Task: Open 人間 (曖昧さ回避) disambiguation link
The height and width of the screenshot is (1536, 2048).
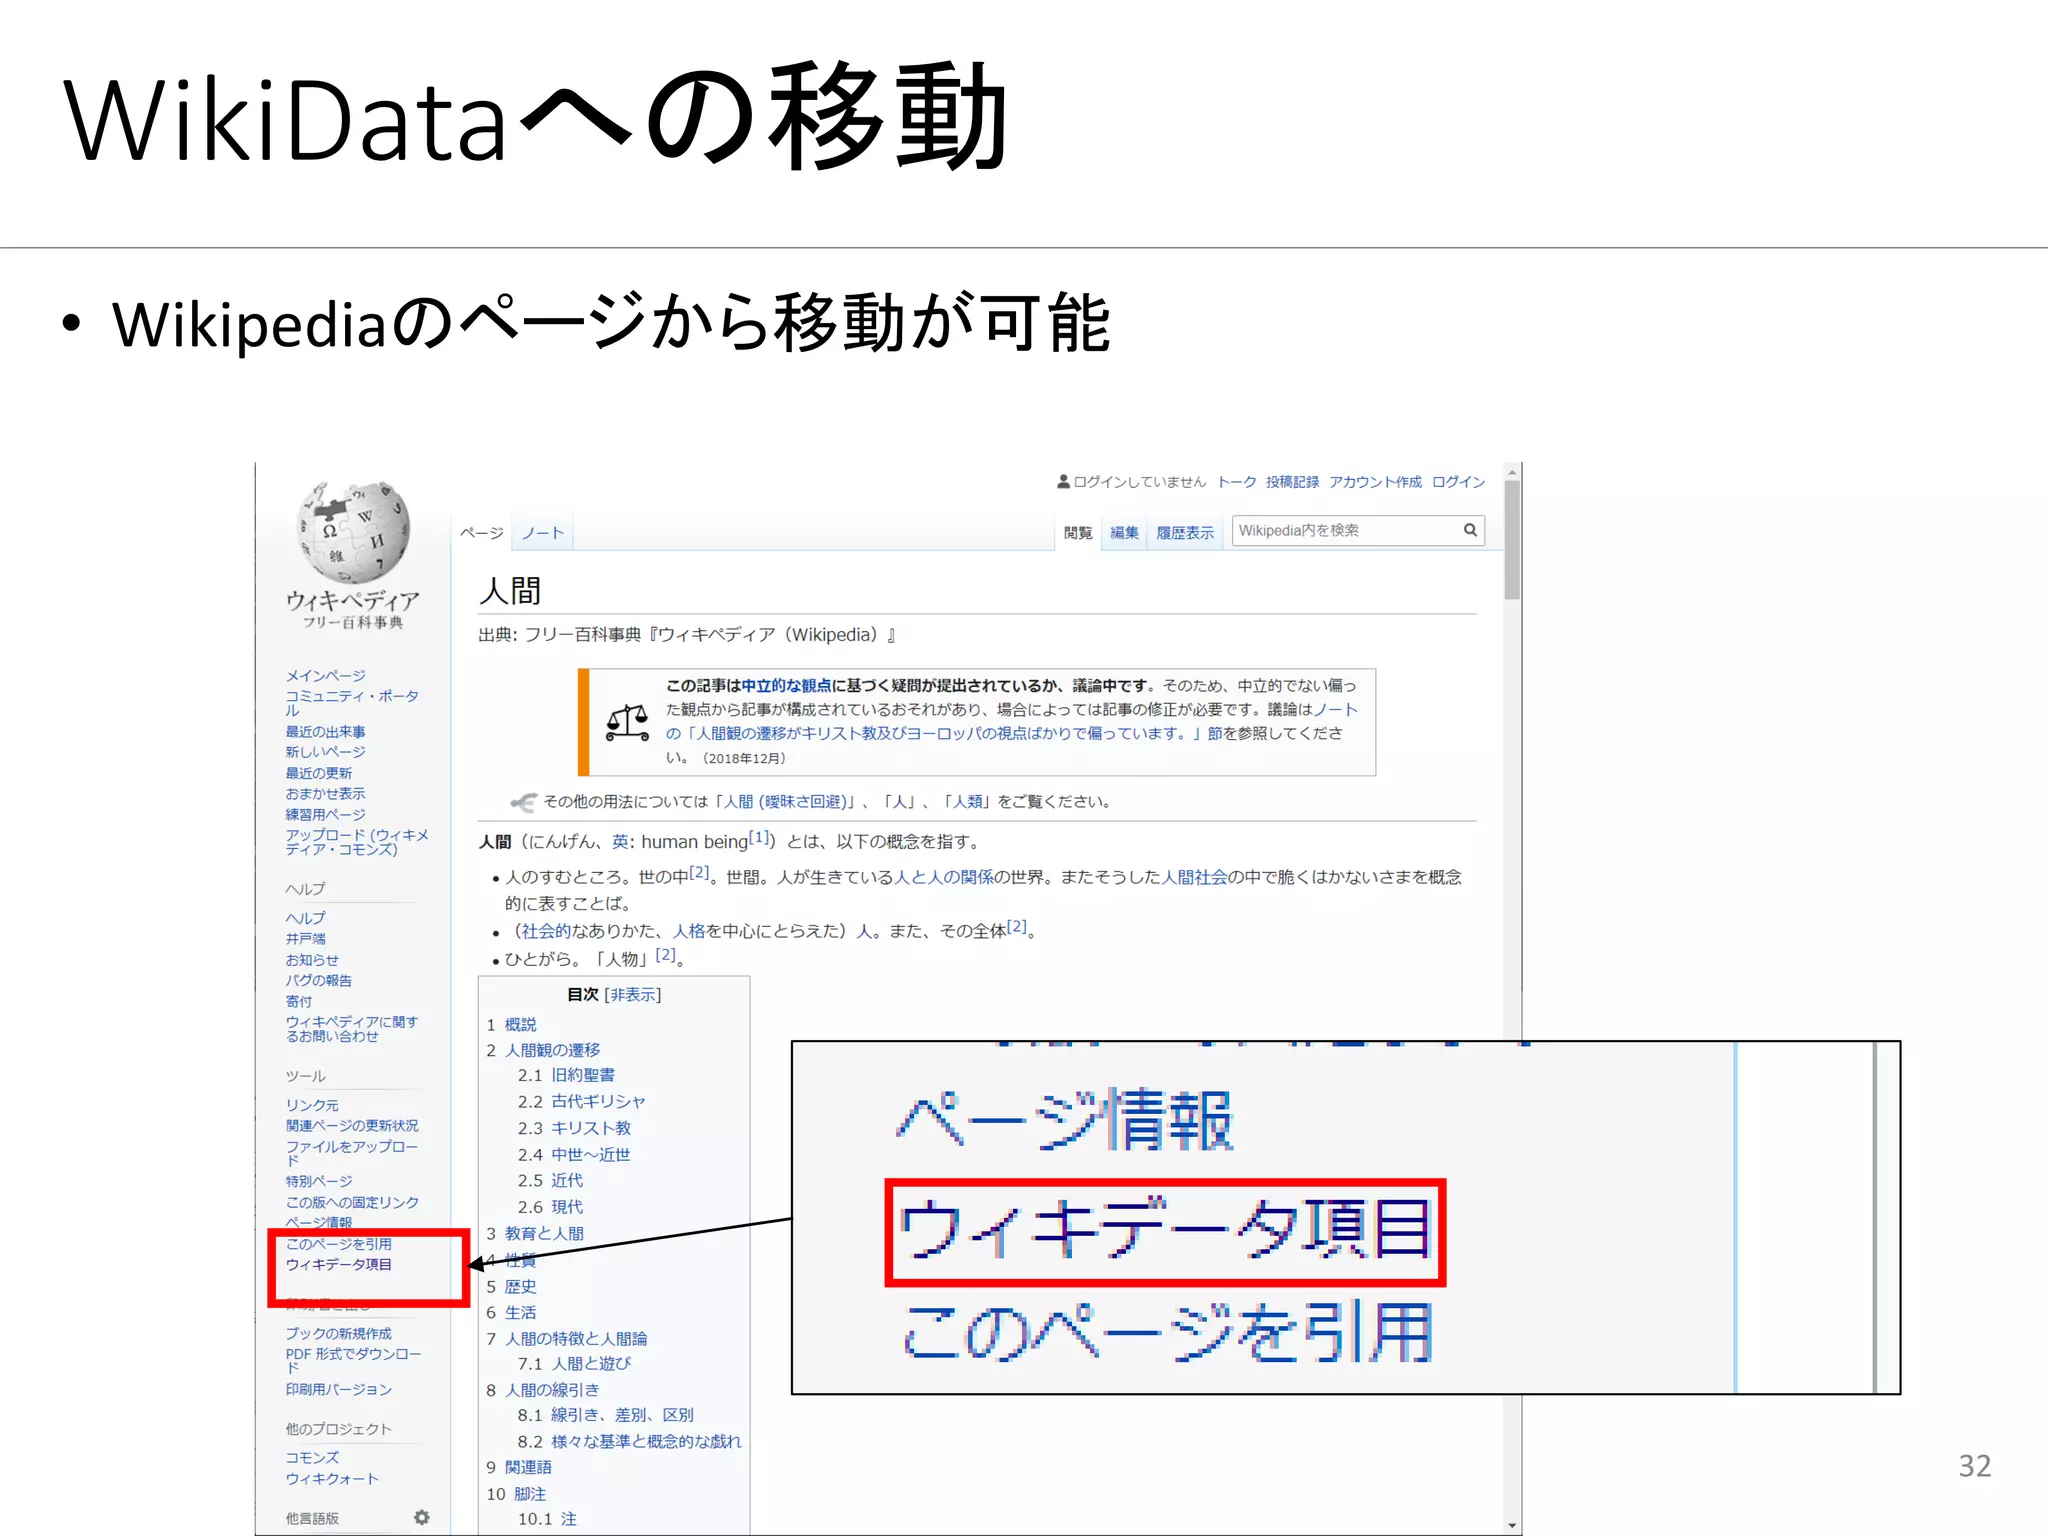Action: click(x=785, y=802)
